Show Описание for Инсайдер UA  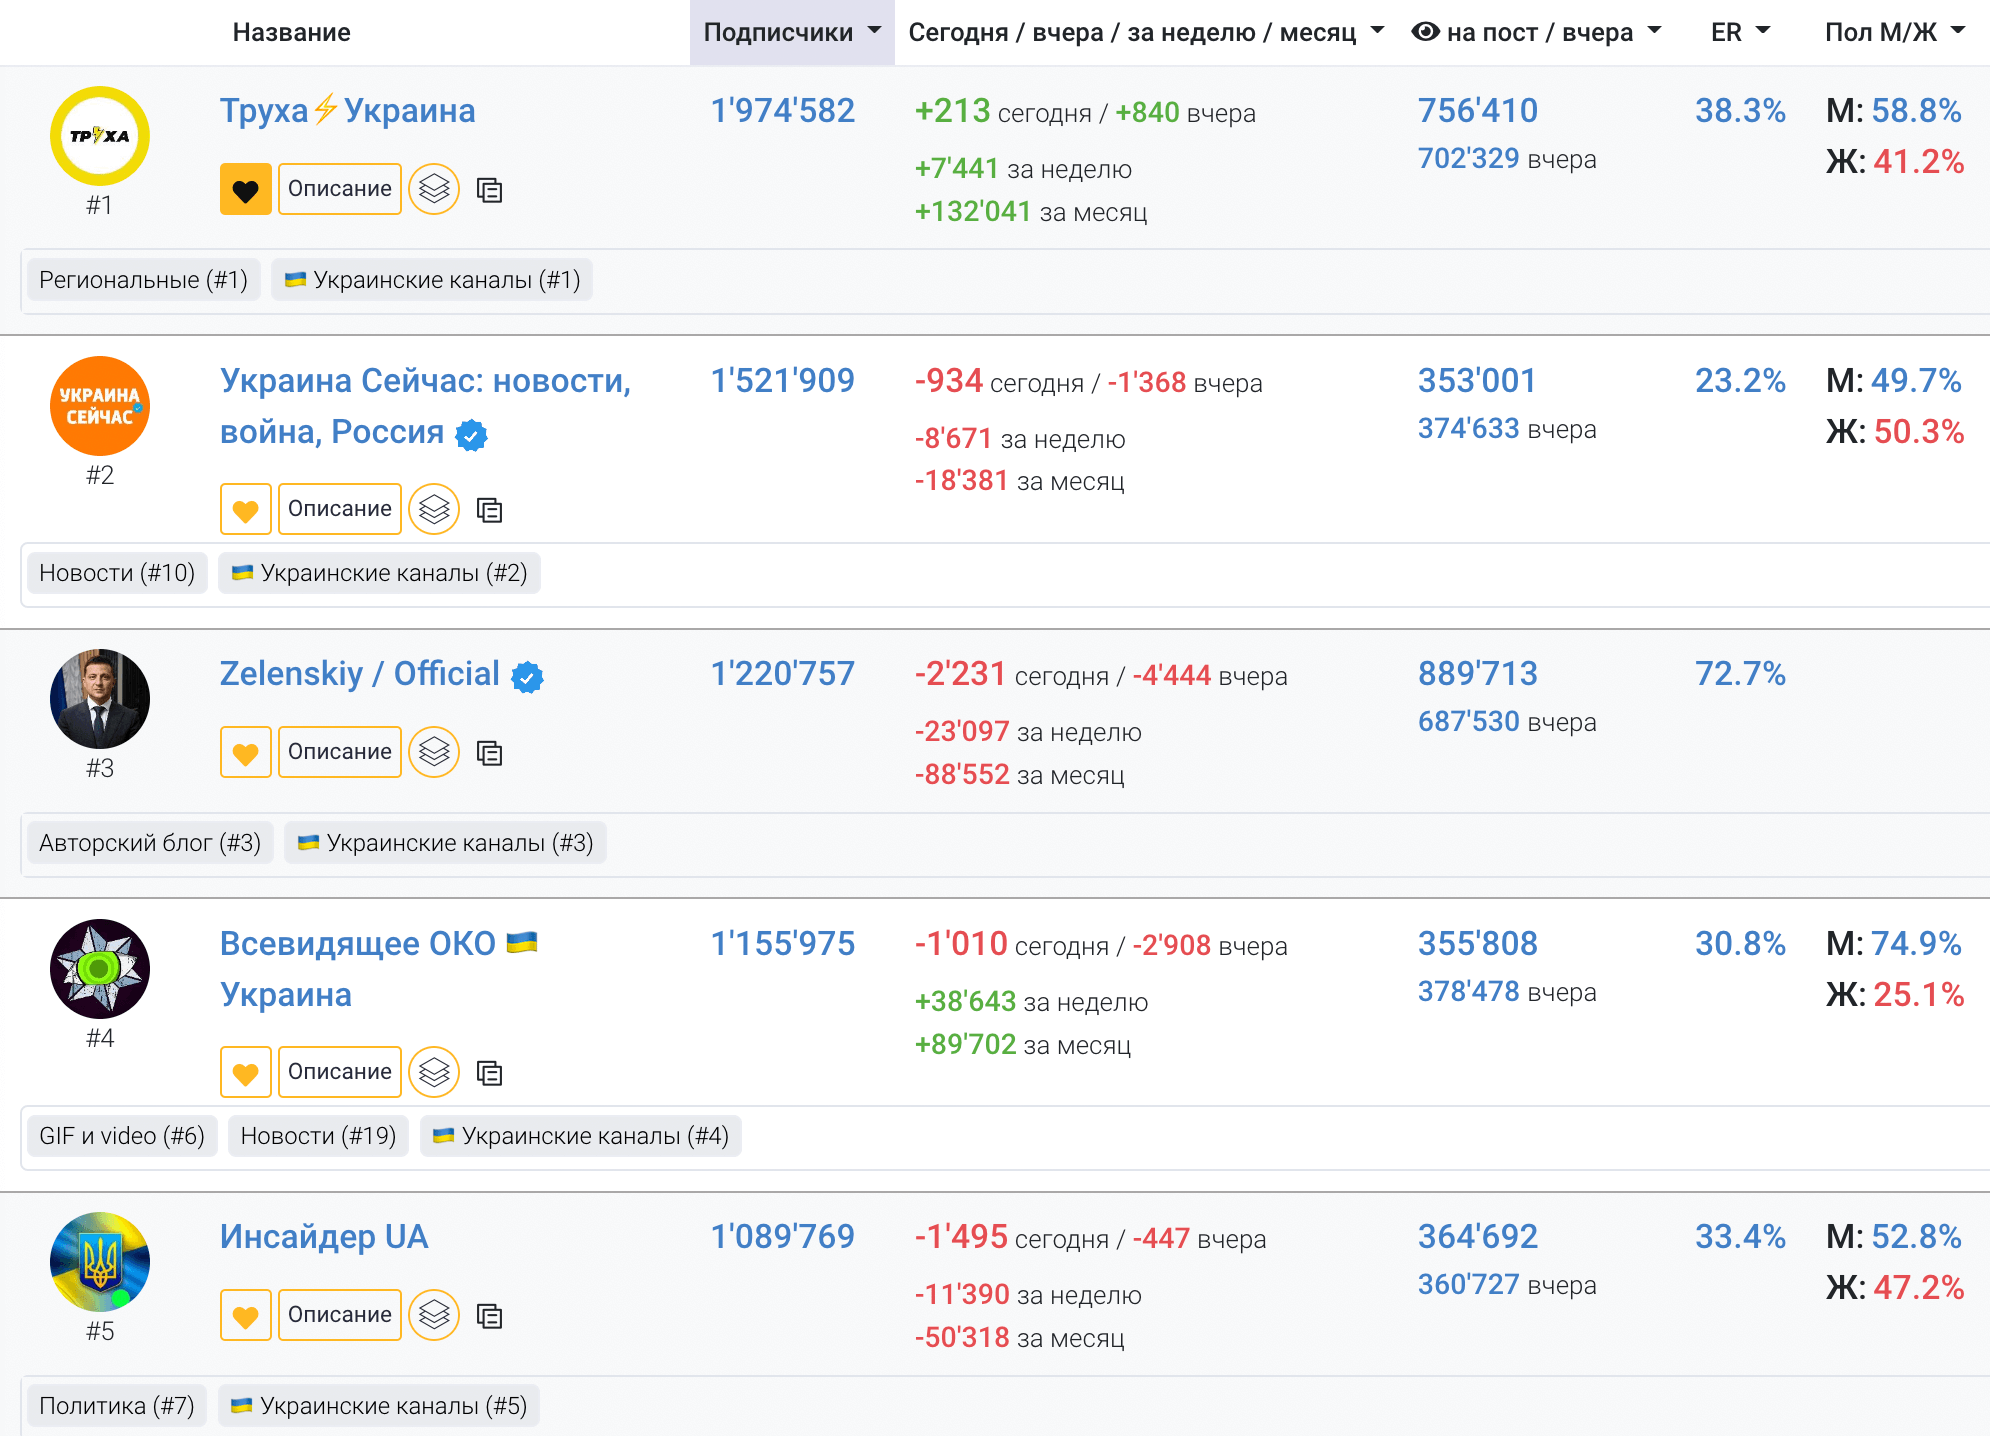pyautogui.click(x=340, y=1315)
